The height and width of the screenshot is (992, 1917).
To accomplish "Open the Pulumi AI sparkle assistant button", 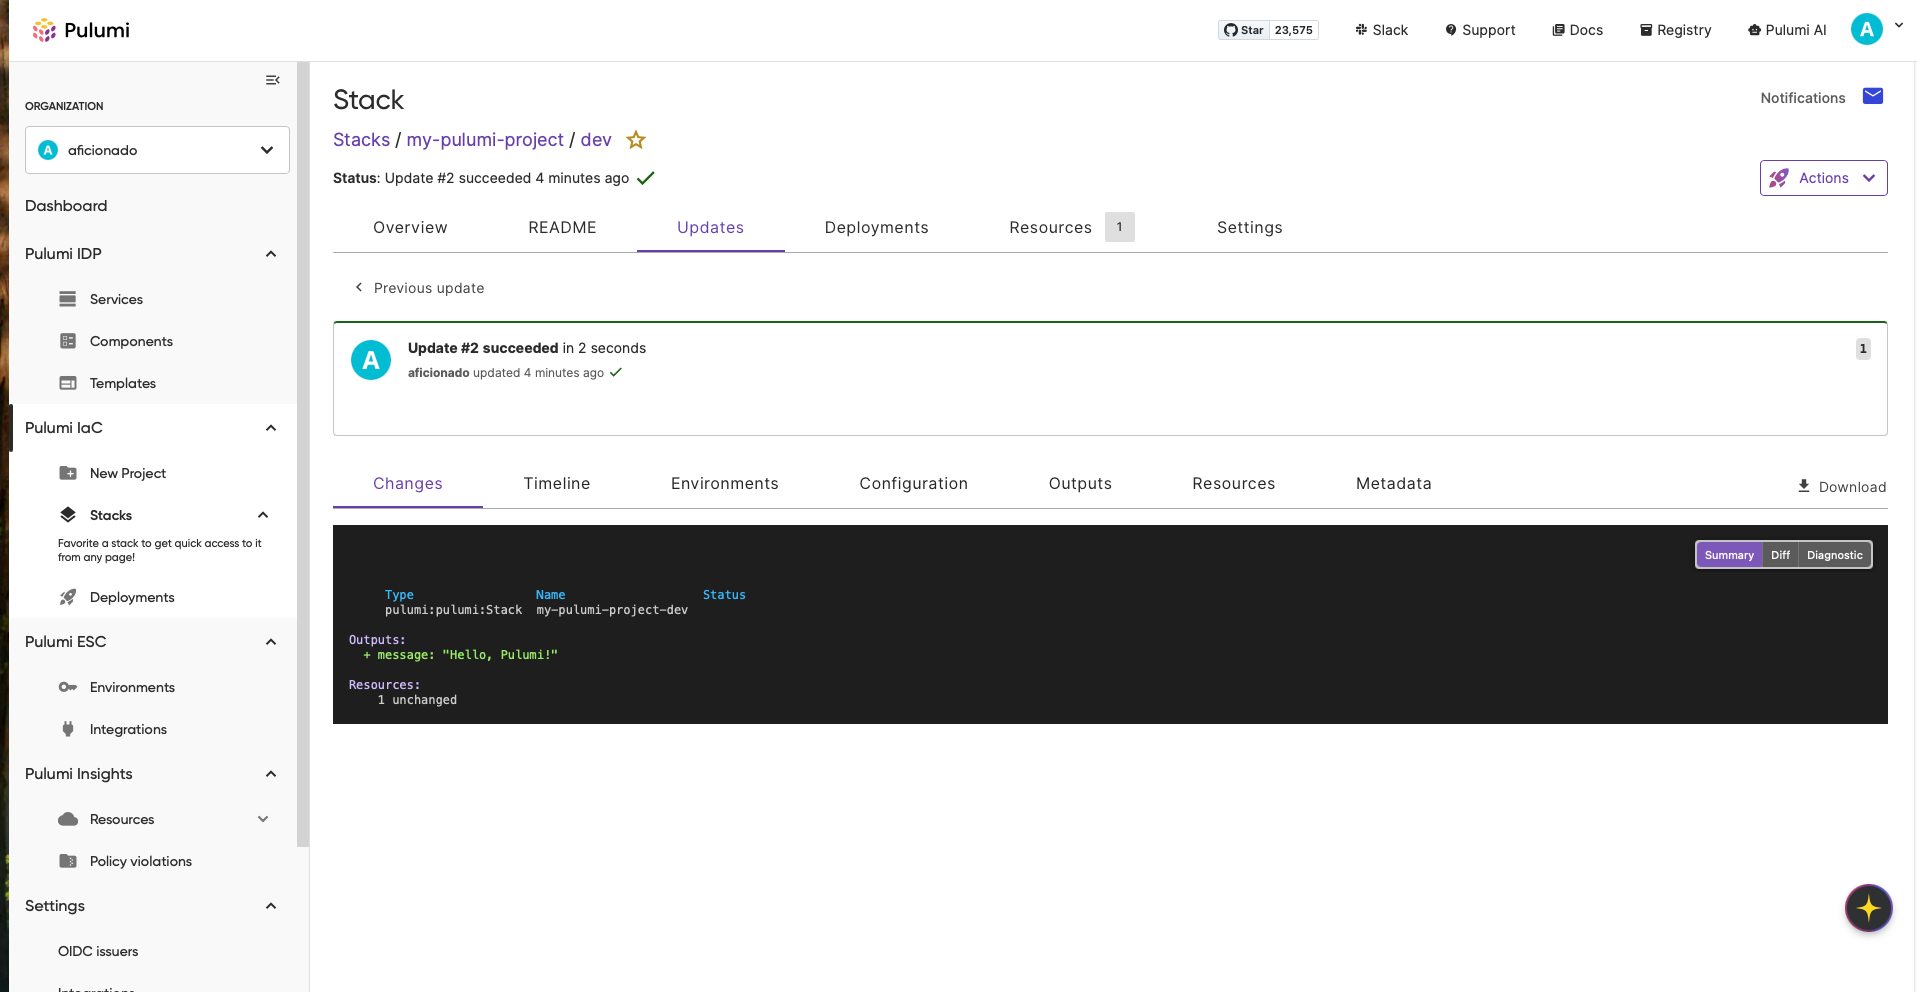I will pos(1868,908).
